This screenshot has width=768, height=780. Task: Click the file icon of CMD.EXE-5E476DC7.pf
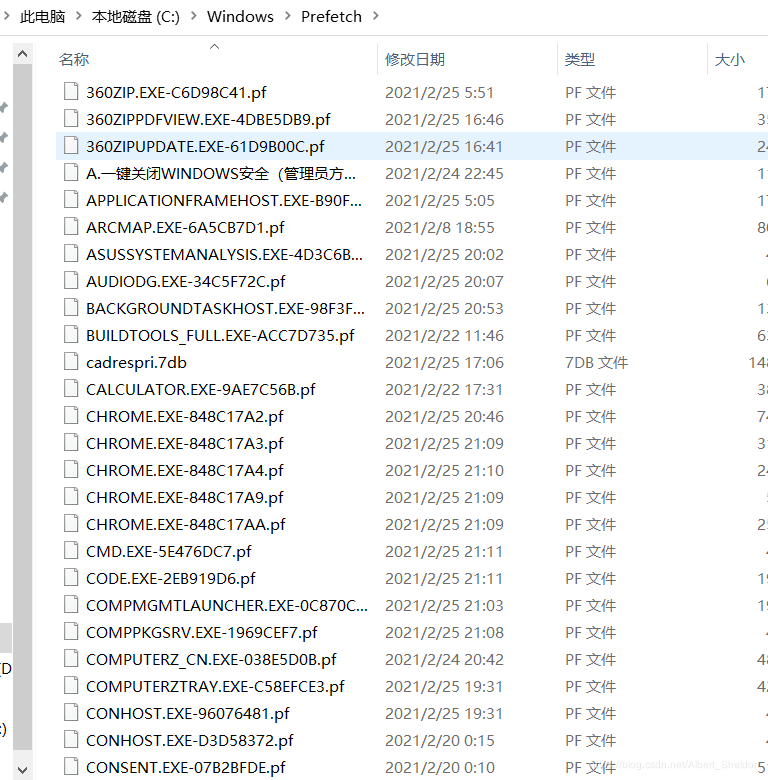[x=71, y=551]
